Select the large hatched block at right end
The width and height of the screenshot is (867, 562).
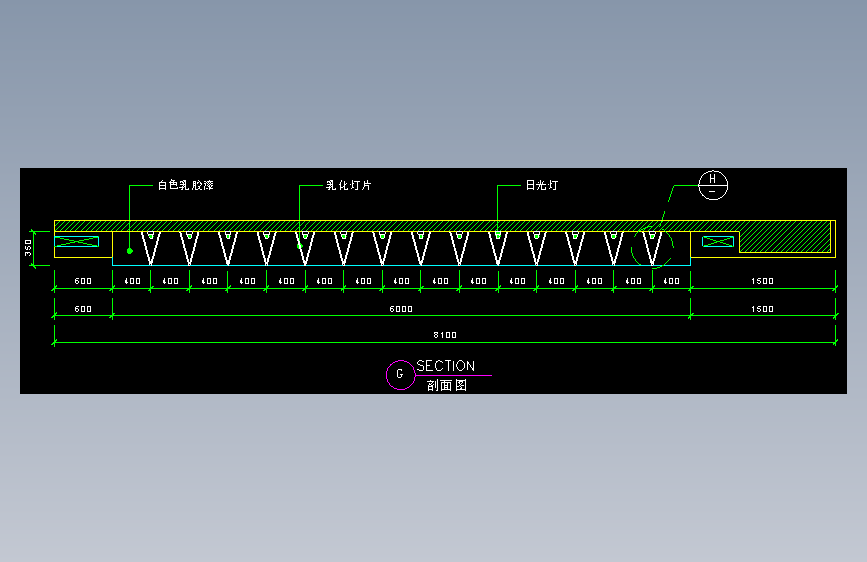[x=785, y=237]
